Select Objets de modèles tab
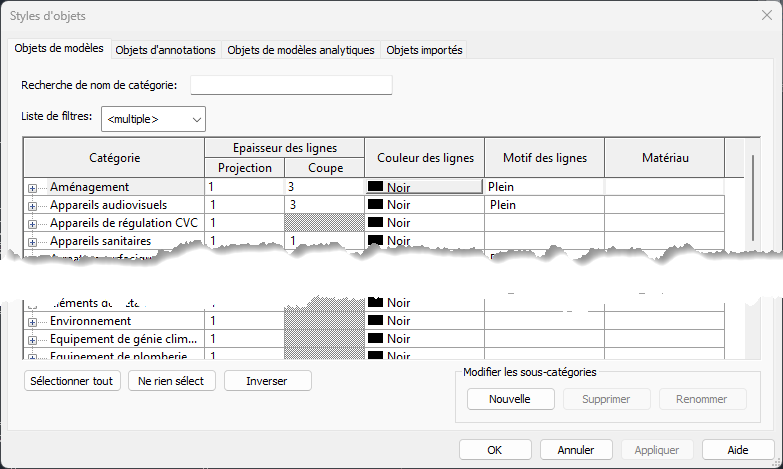Image resolution: width=783 pixels, height=469 pixels. point(59,48)
